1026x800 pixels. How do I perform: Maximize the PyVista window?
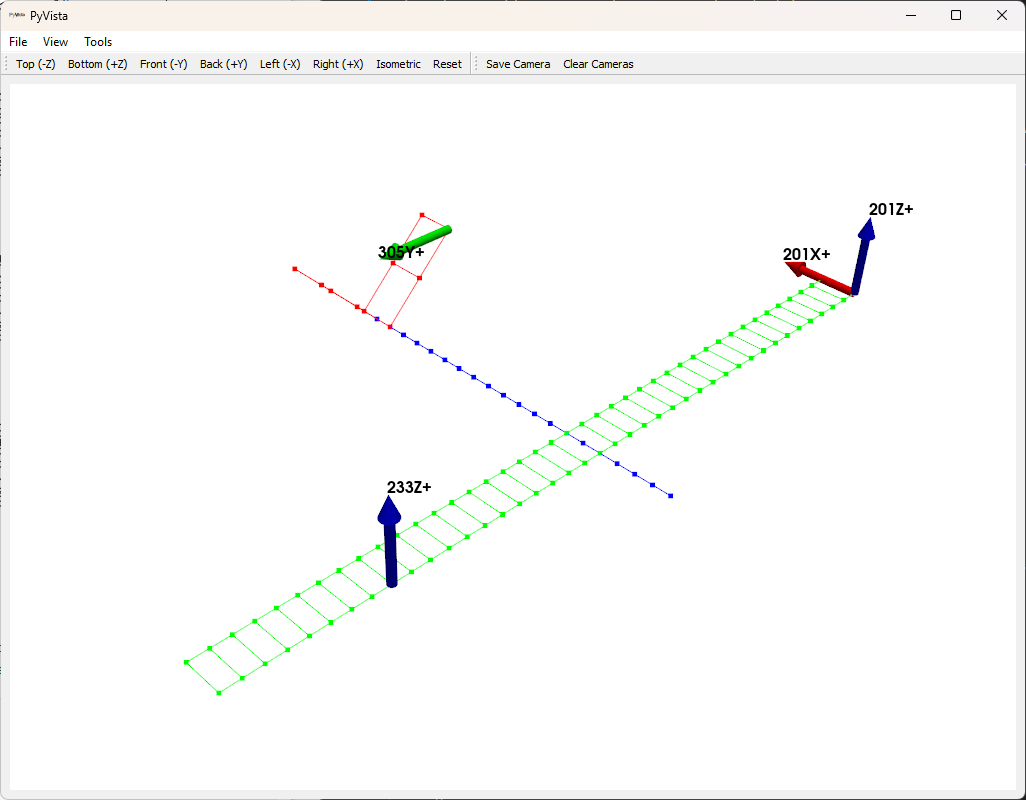pyautogui.click(x=956, y=15)
